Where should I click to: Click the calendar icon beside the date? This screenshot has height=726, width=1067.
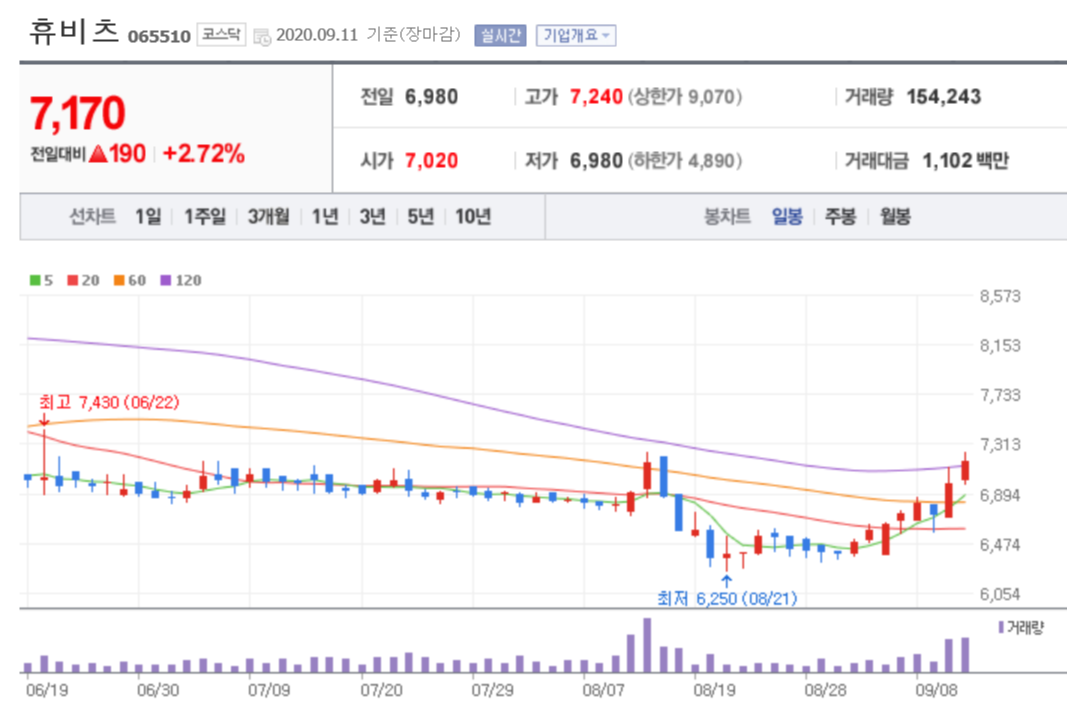coord(262,37)
